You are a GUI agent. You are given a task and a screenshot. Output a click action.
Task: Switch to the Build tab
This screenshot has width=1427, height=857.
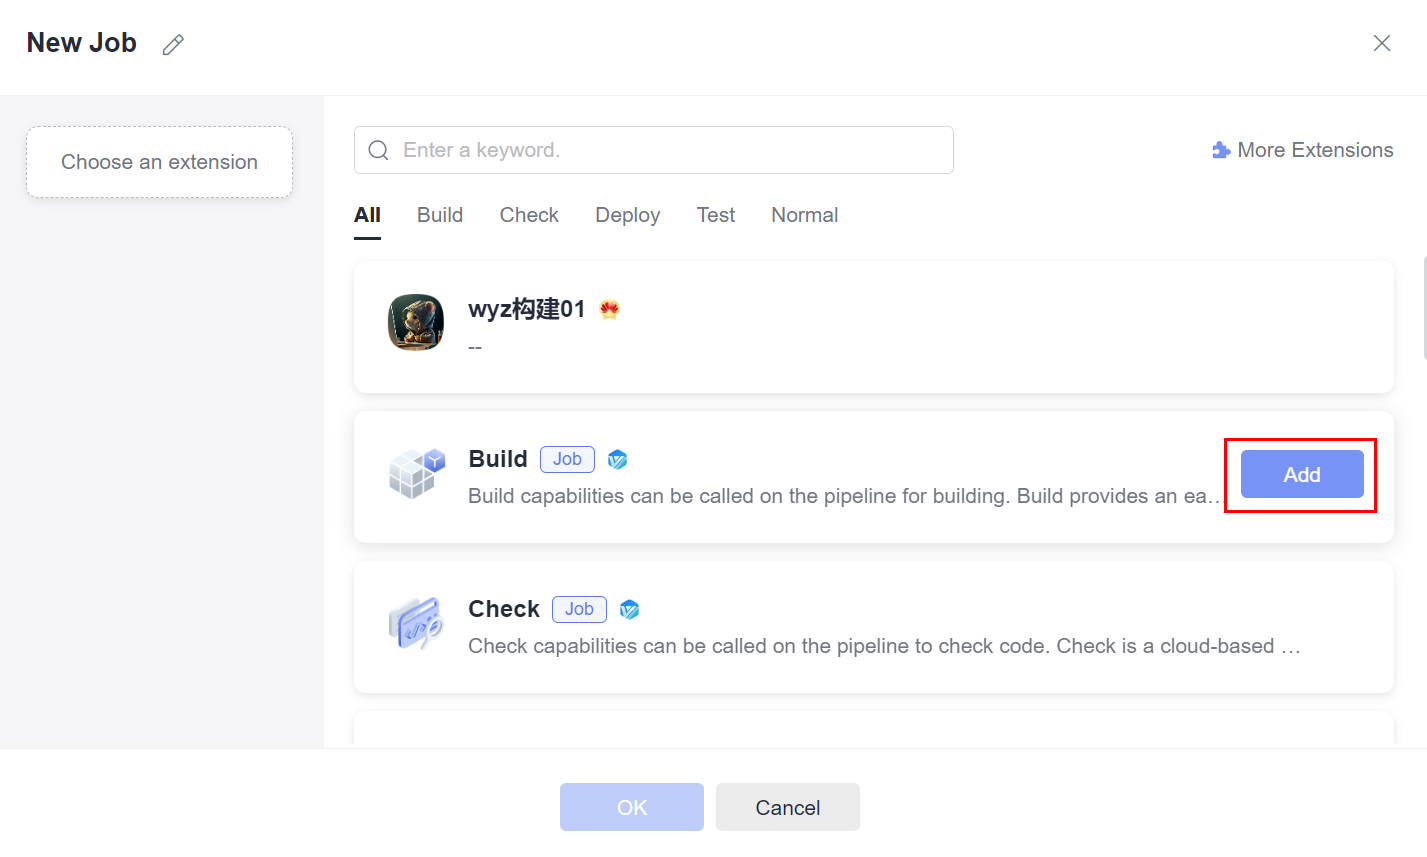coord(440,215)
